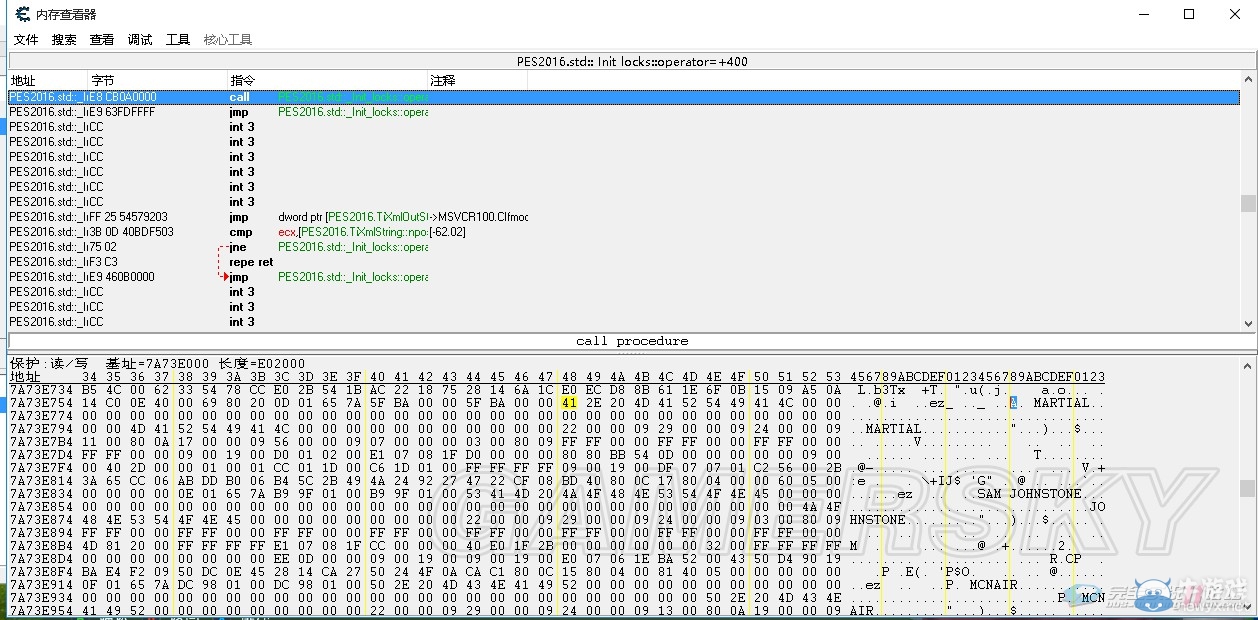Click the 字节 column header

pyautogui.click(x=158, y=80)
